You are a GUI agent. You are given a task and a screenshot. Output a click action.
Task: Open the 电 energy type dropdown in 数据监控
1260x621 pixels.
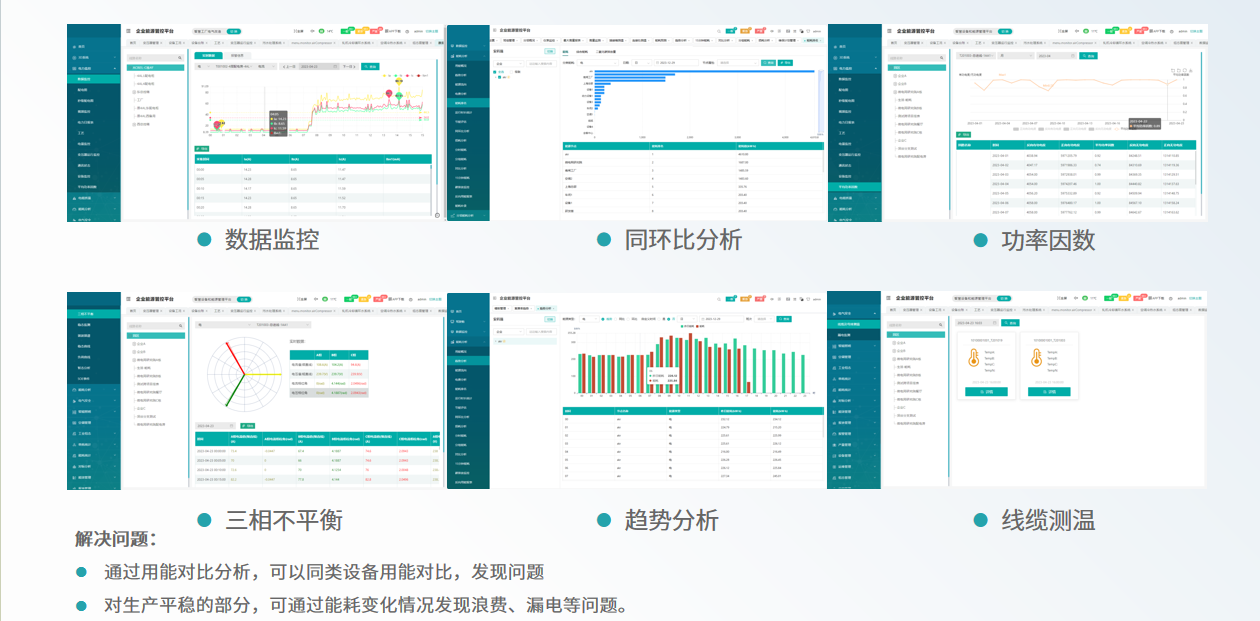(201, 66)
